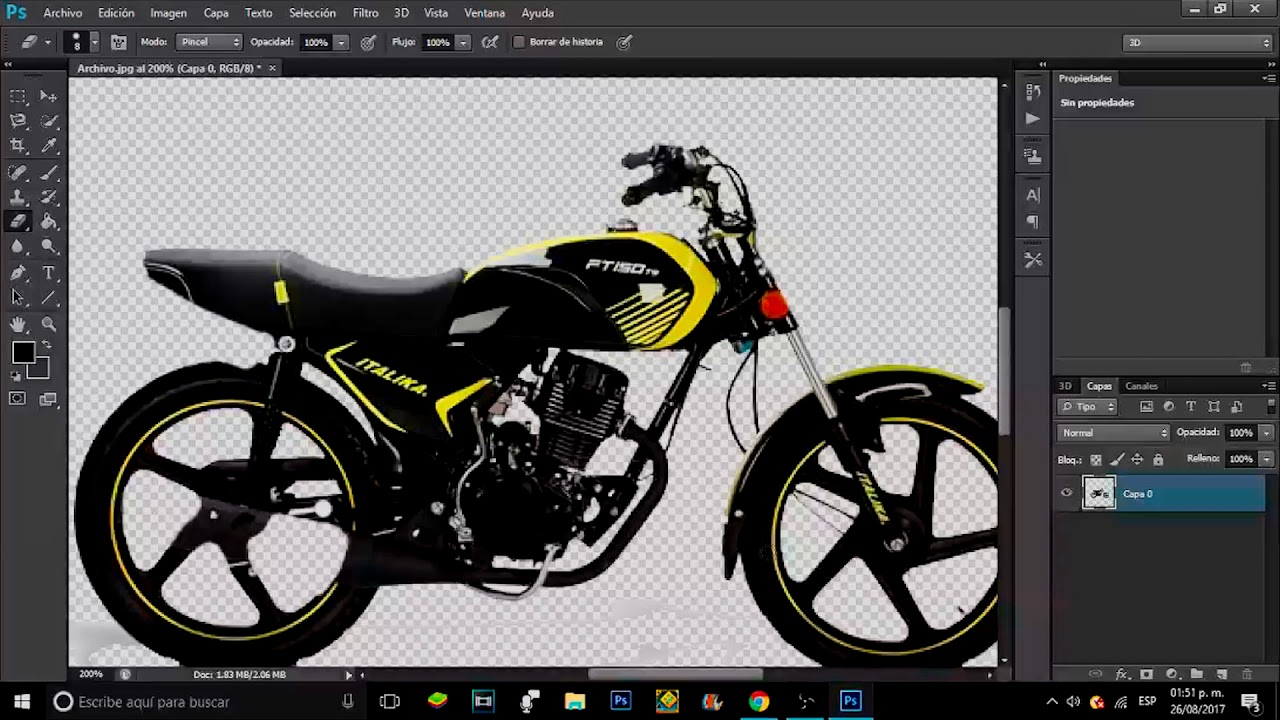Screen dimensions: 1280x720
Task: Open the Filtro menu
Action: [x=365, y=13]
